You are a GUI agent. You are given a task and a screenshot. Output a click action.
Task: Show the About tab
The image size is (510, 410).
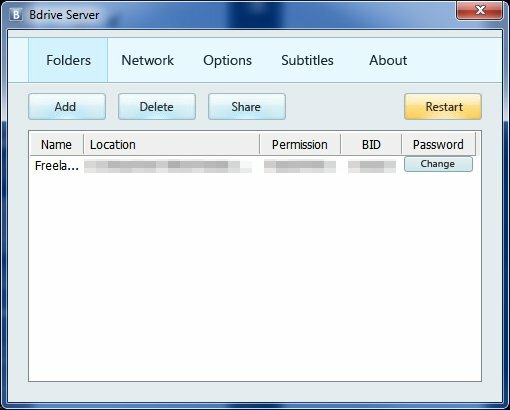pos(388,60)
